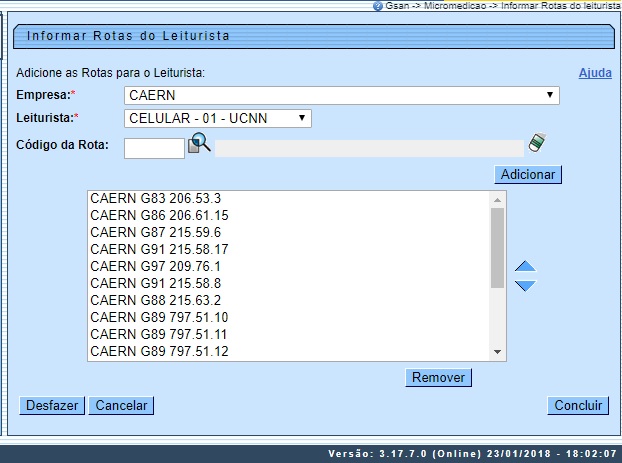Finish with the Concluir button
The image size is (622, 463).
tap(577, 406)
